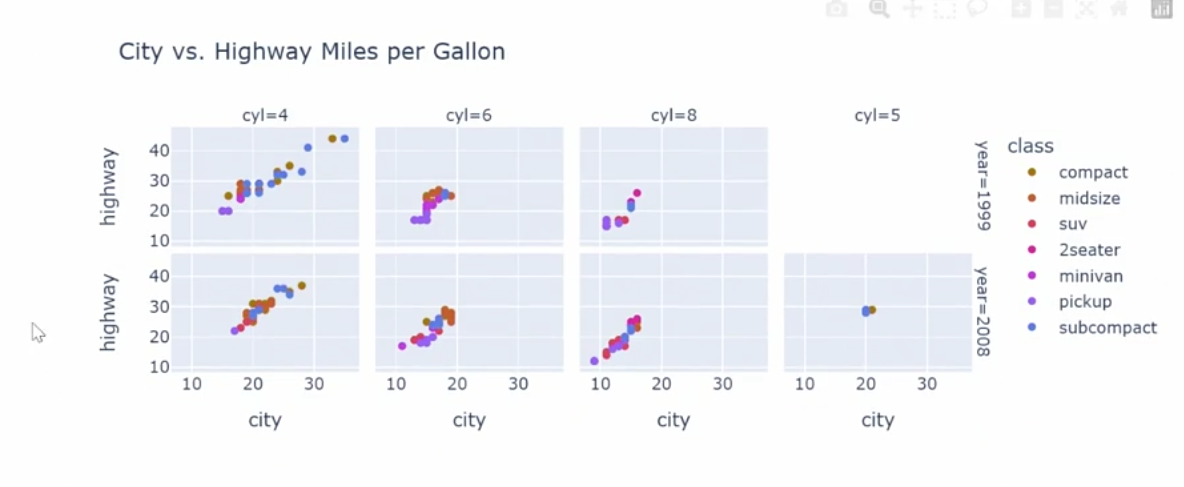Hide minivan points using legend
This screenshot has height=487, width=1184.
coord(1090,276)
